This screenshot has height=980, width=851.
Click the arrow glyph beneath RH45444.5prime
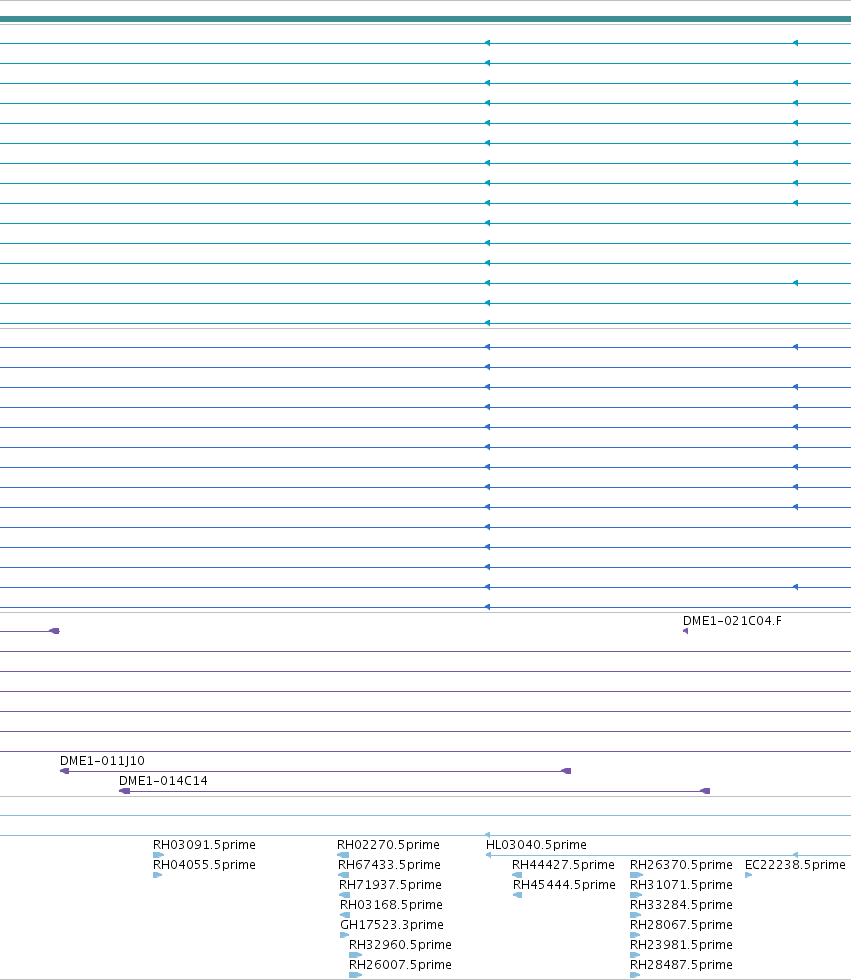517,895
